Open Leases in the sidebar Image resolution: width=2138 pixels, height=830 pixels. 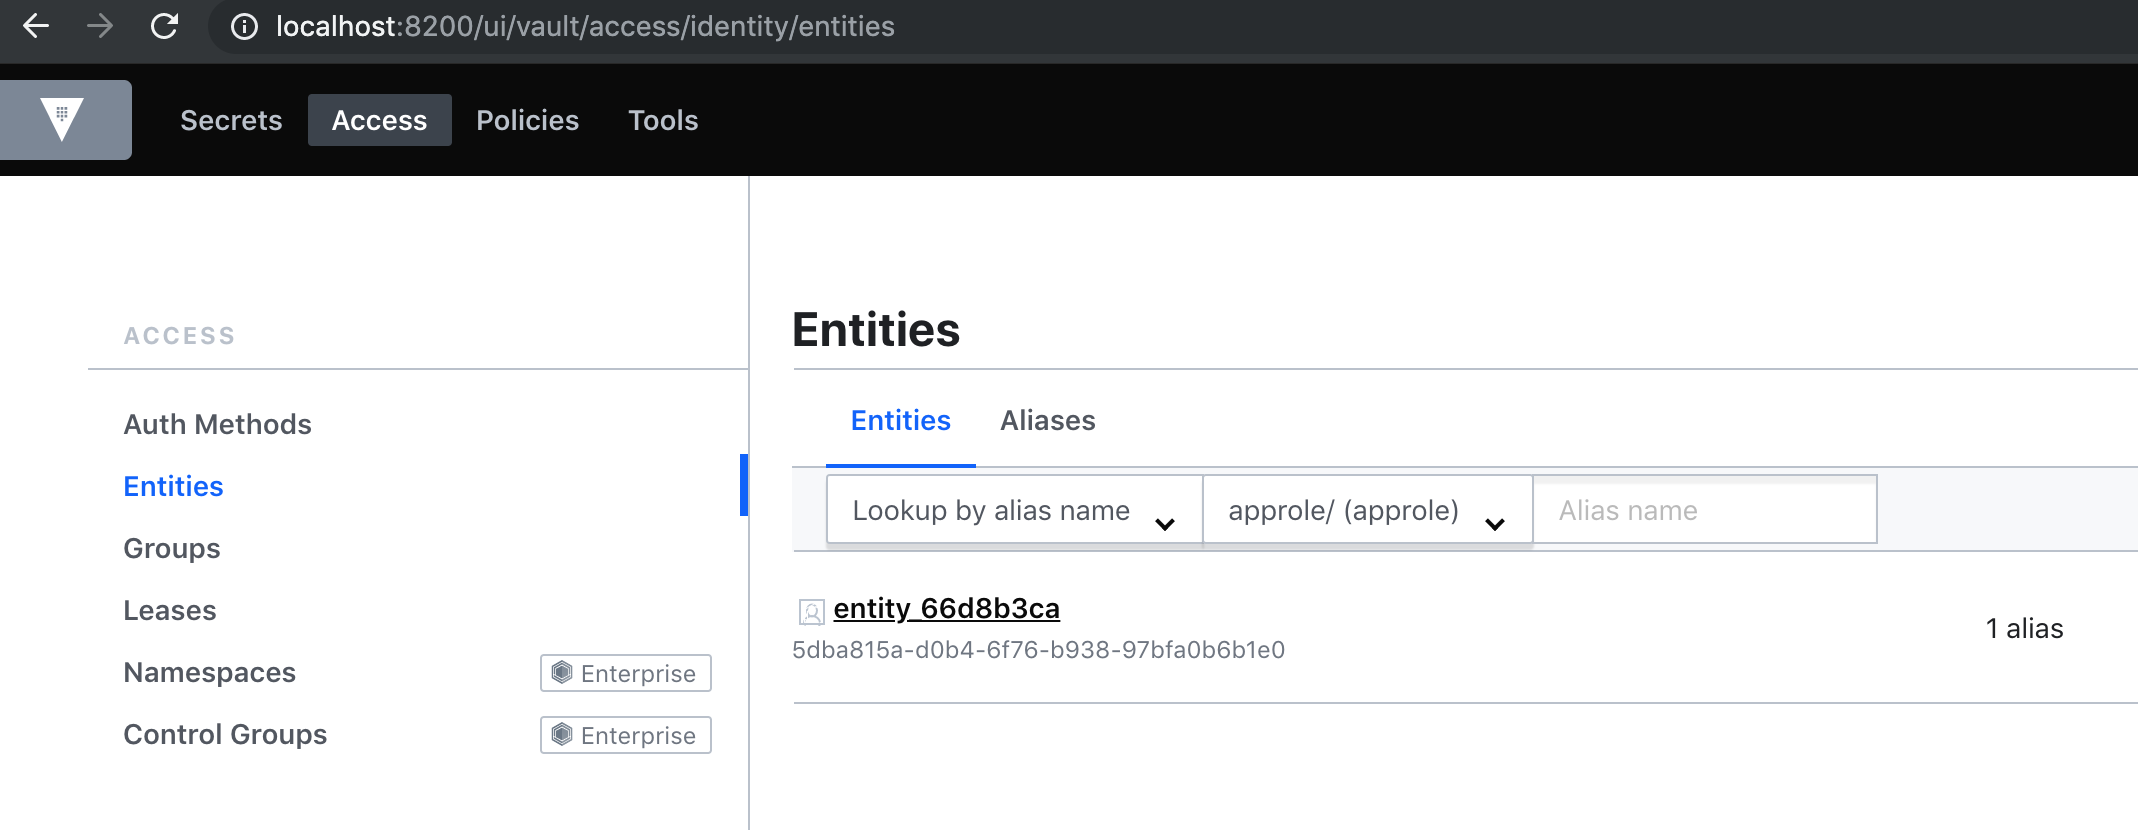(x=169, y=610)
